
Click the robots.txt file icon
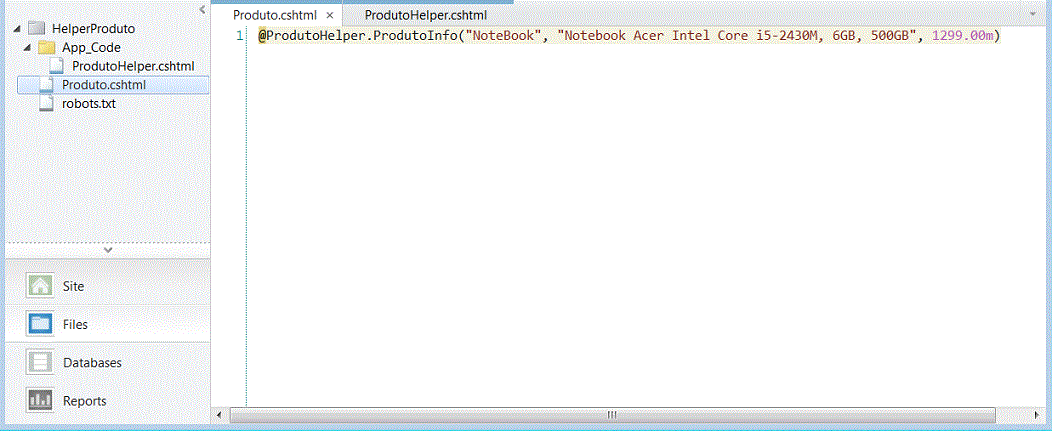(x=46, y=103)
